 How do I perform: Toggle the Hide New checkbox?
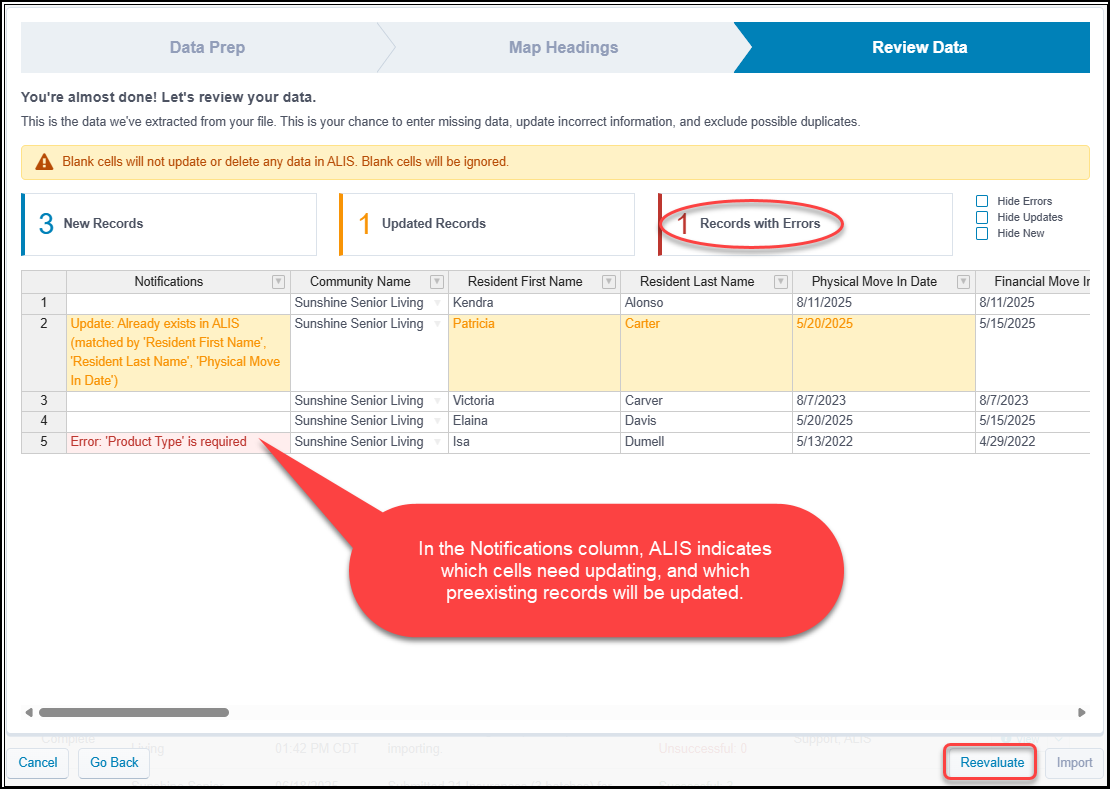(982, 233)
